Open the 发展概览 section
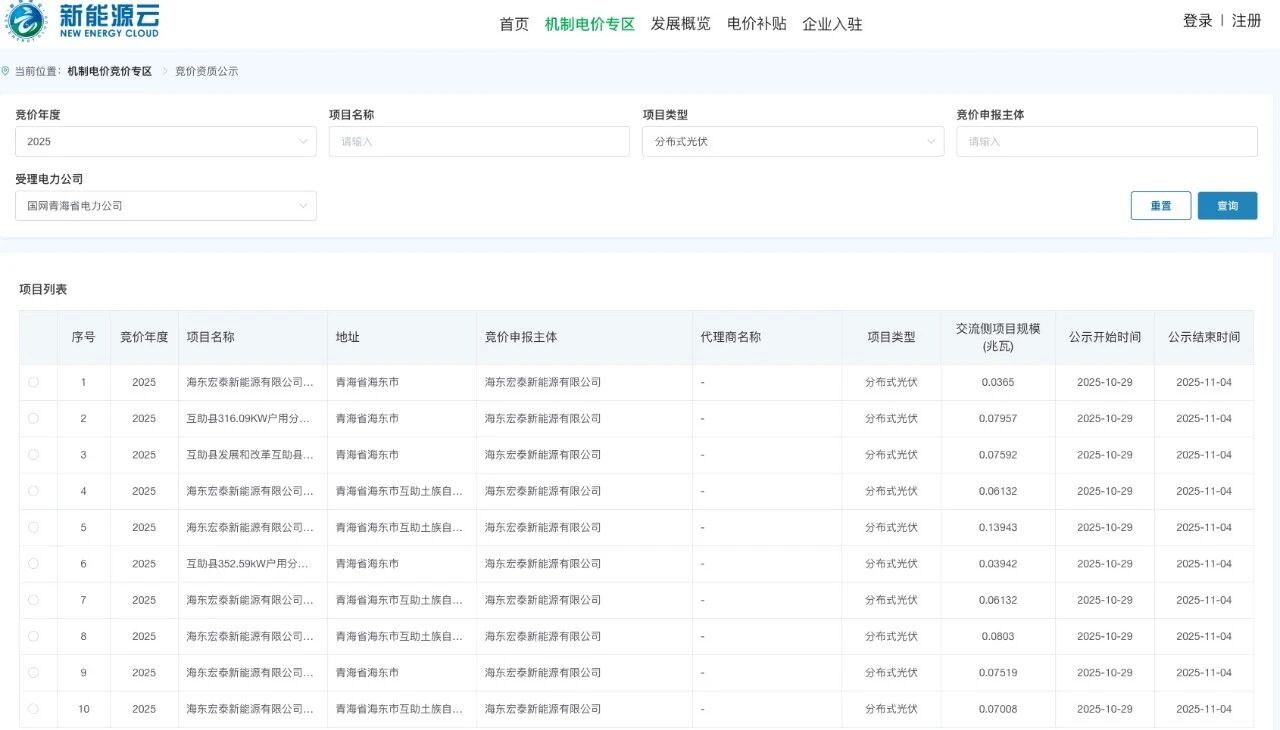This screenshot has height=730, width=1280. (680, 23)
